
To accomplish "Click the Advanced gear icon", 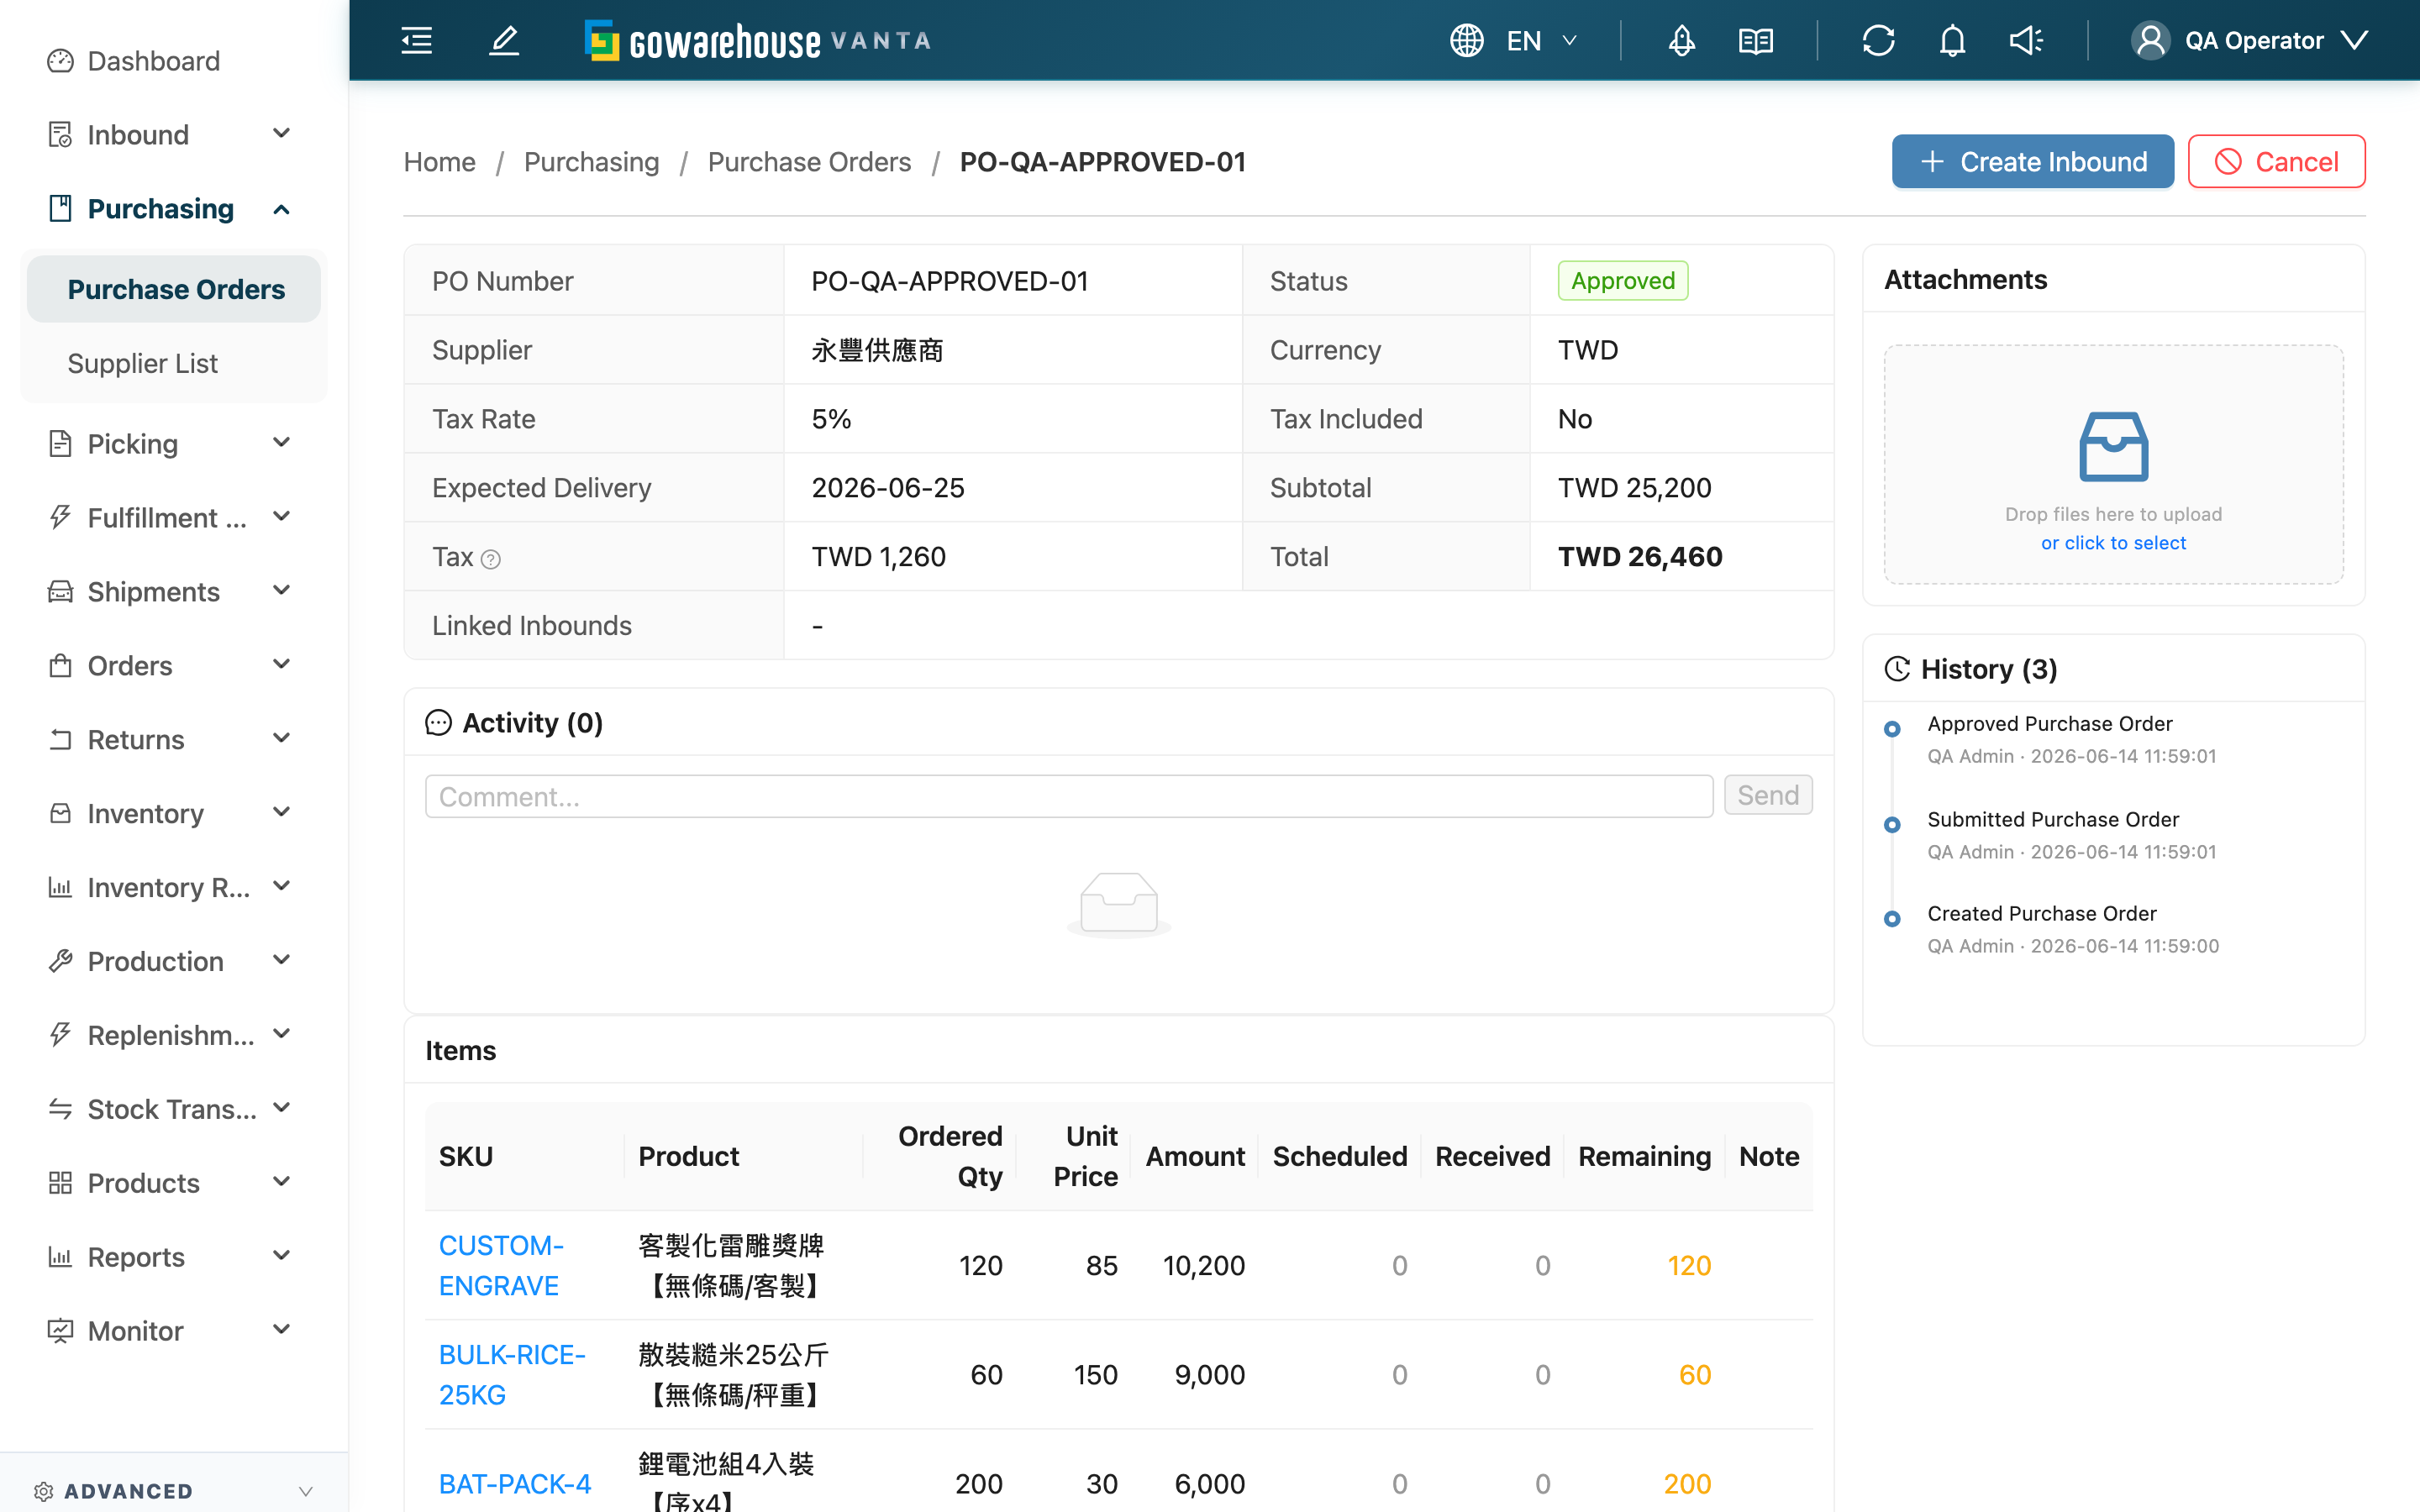I will point(43,1492).
